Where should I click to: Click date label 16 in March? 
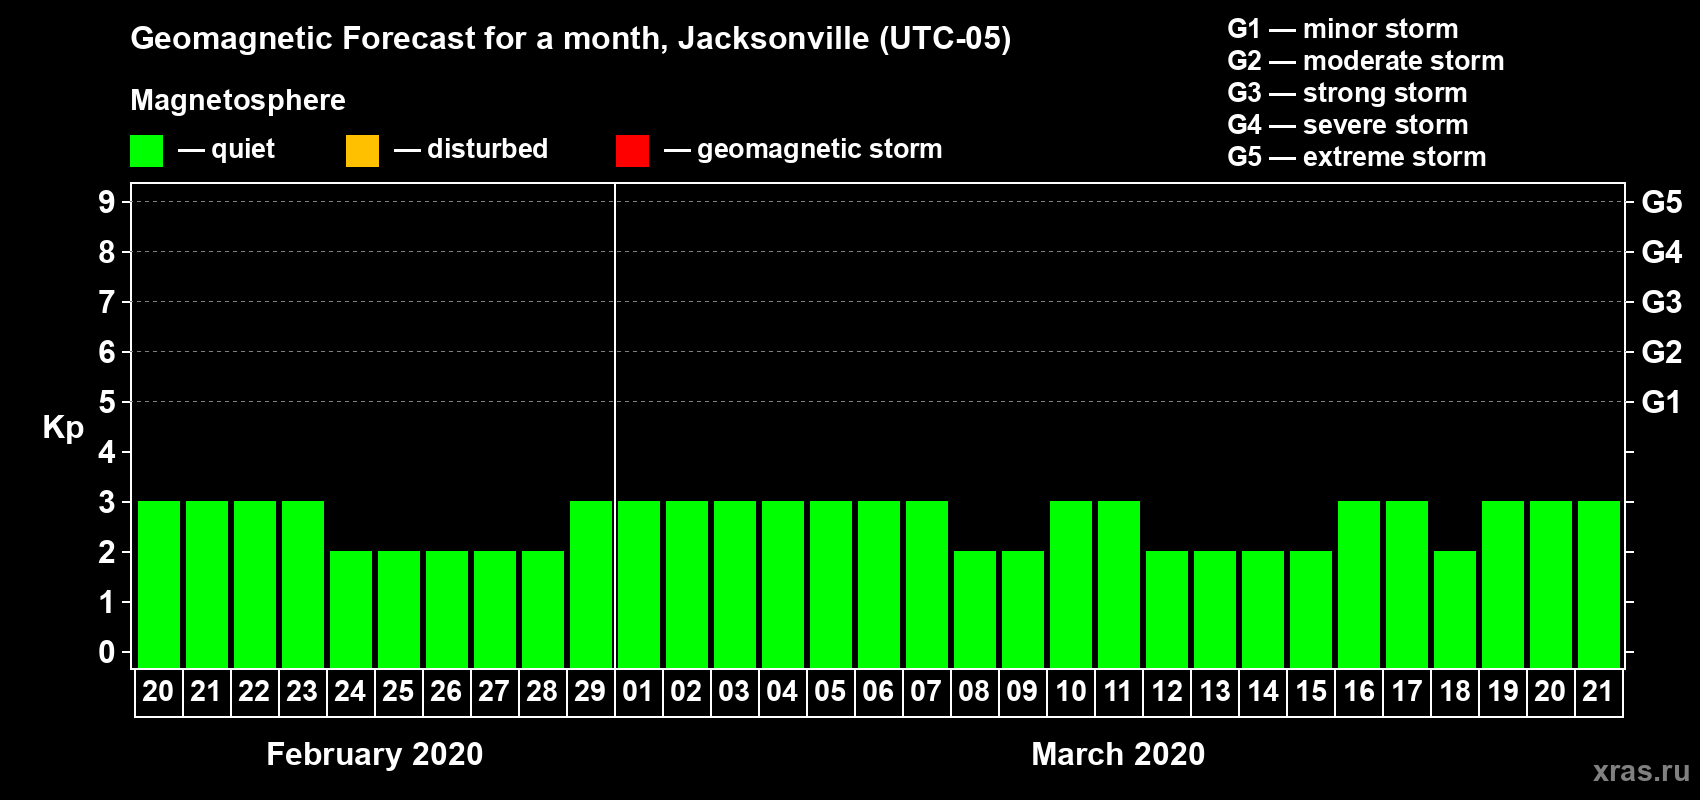tap(1358, 692)
